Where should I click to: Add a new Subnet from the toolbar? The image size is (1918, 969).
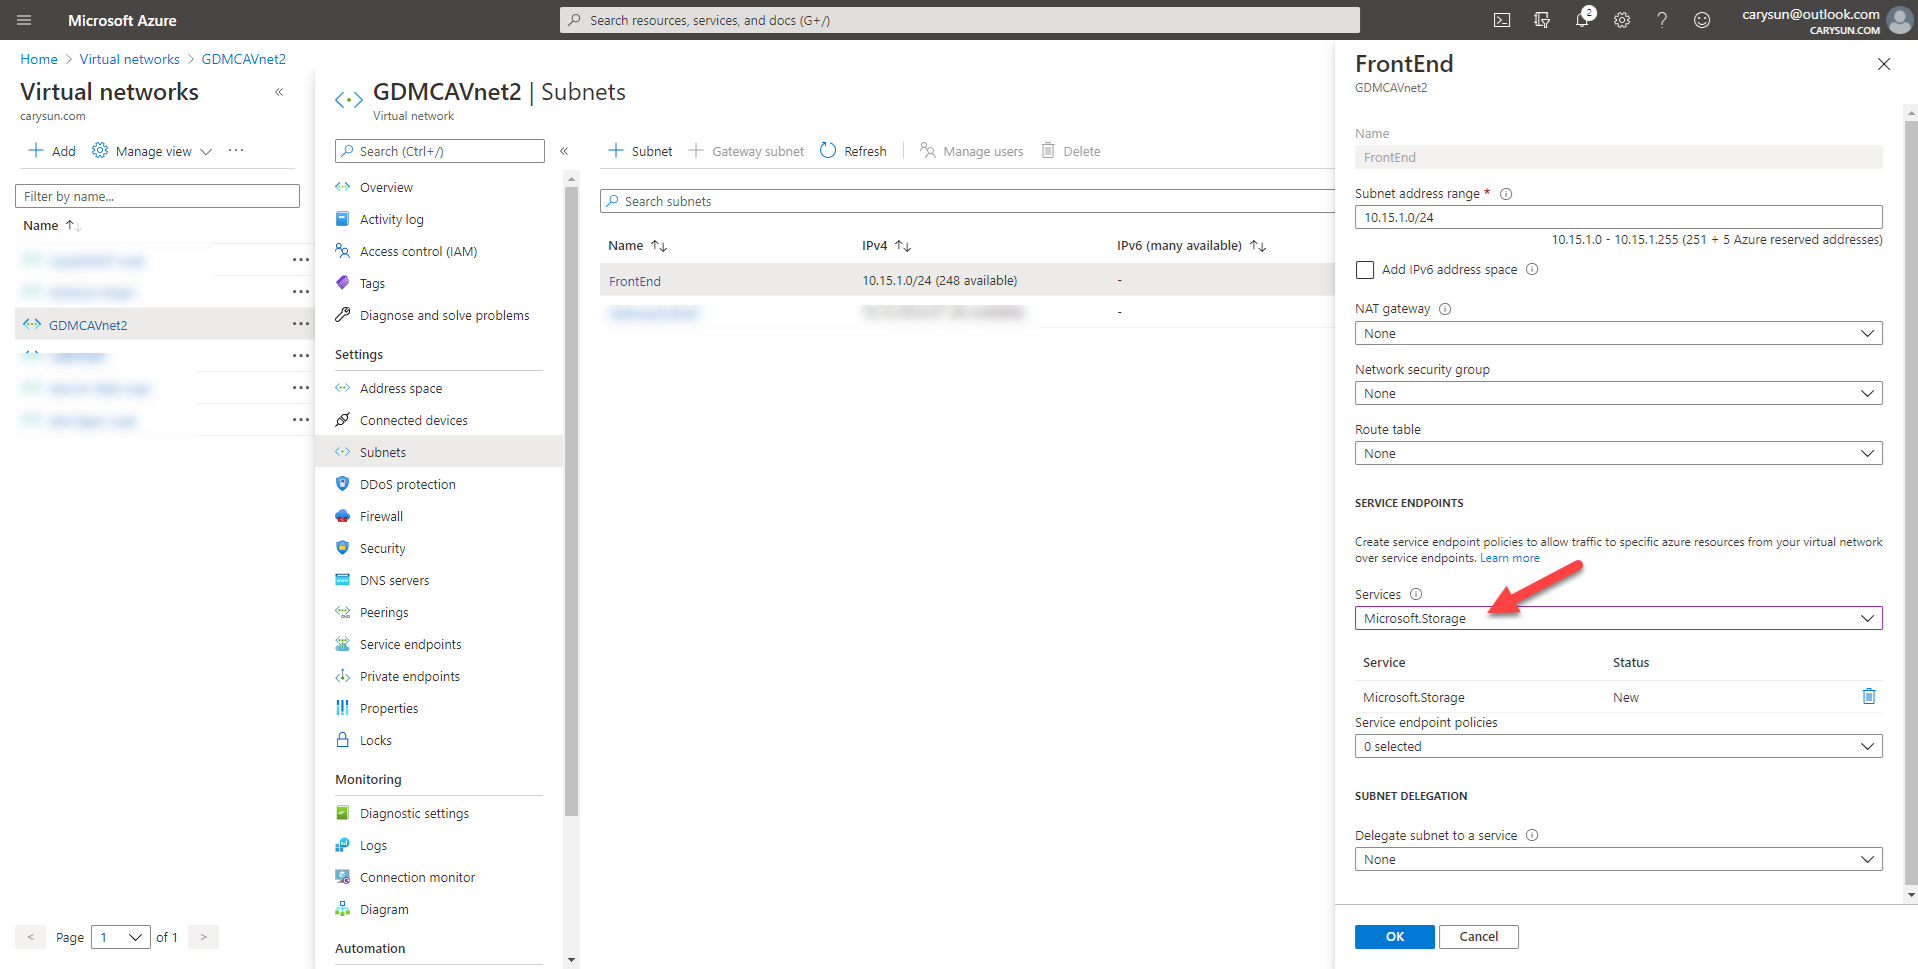tap(640, 151)
